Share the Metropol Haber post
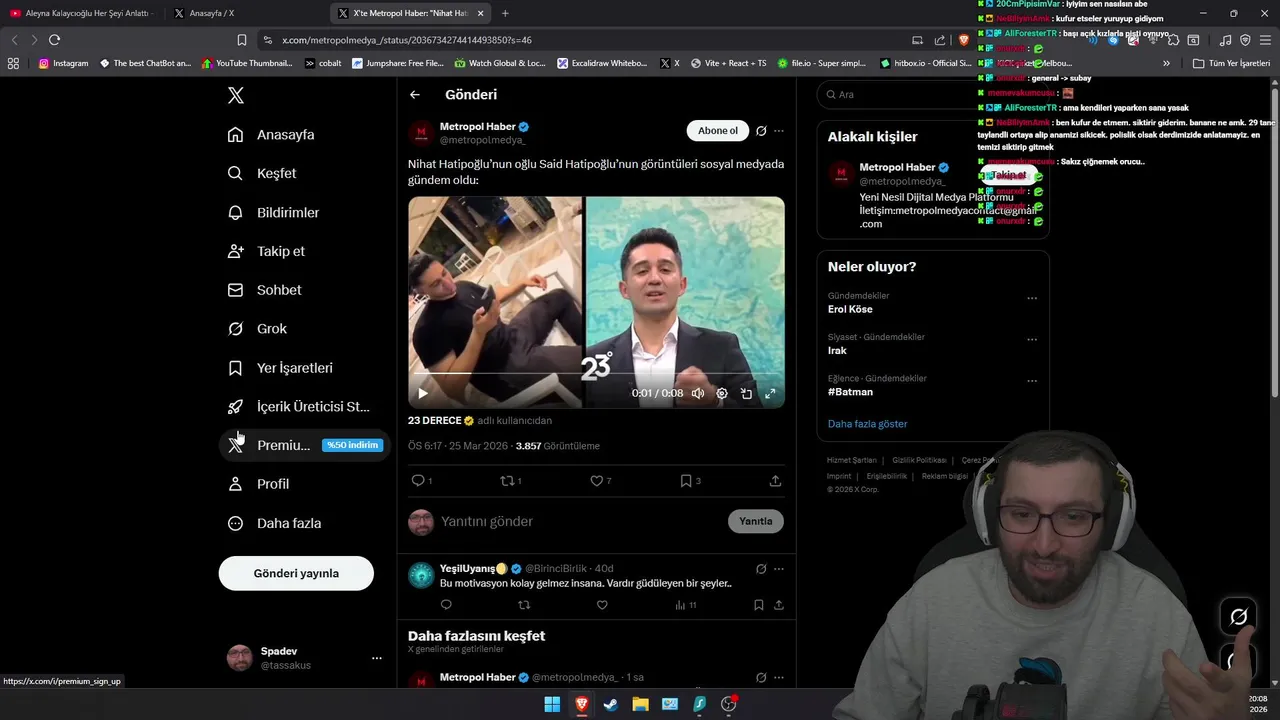Image resolution: width=1280 pixels, height=720 pixels. (775, 481)
